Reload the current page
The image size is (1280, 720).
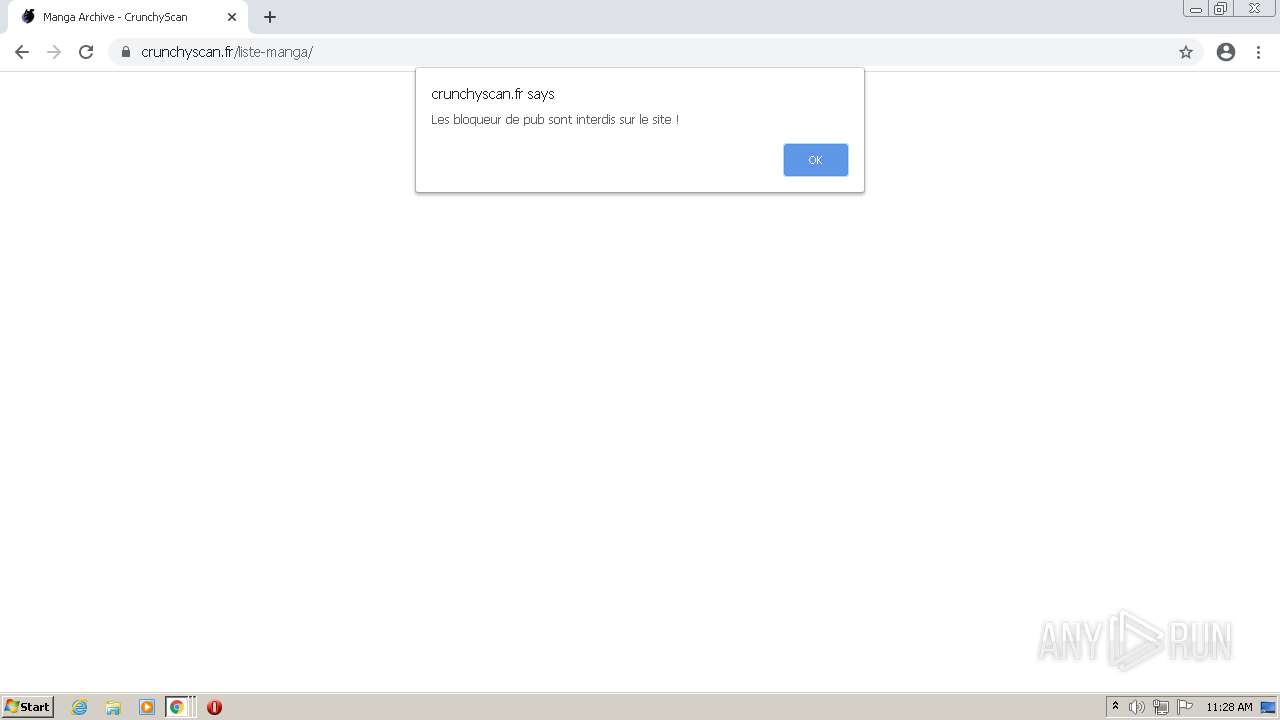pyautogui.click(x=86, y=52)
